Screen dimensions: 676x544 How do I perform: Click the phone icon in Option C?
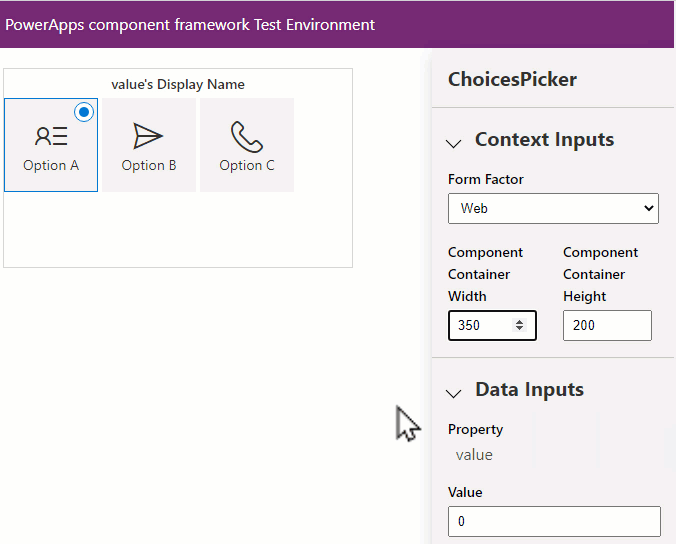click(x=246, y=136)
